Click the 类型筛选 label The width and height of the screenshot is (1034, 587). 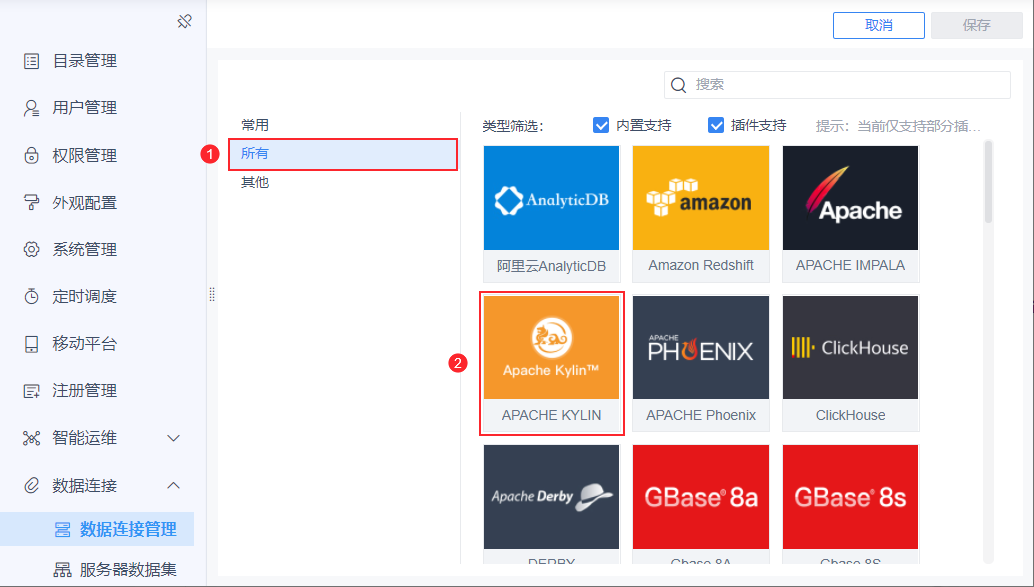pos(513,126)
